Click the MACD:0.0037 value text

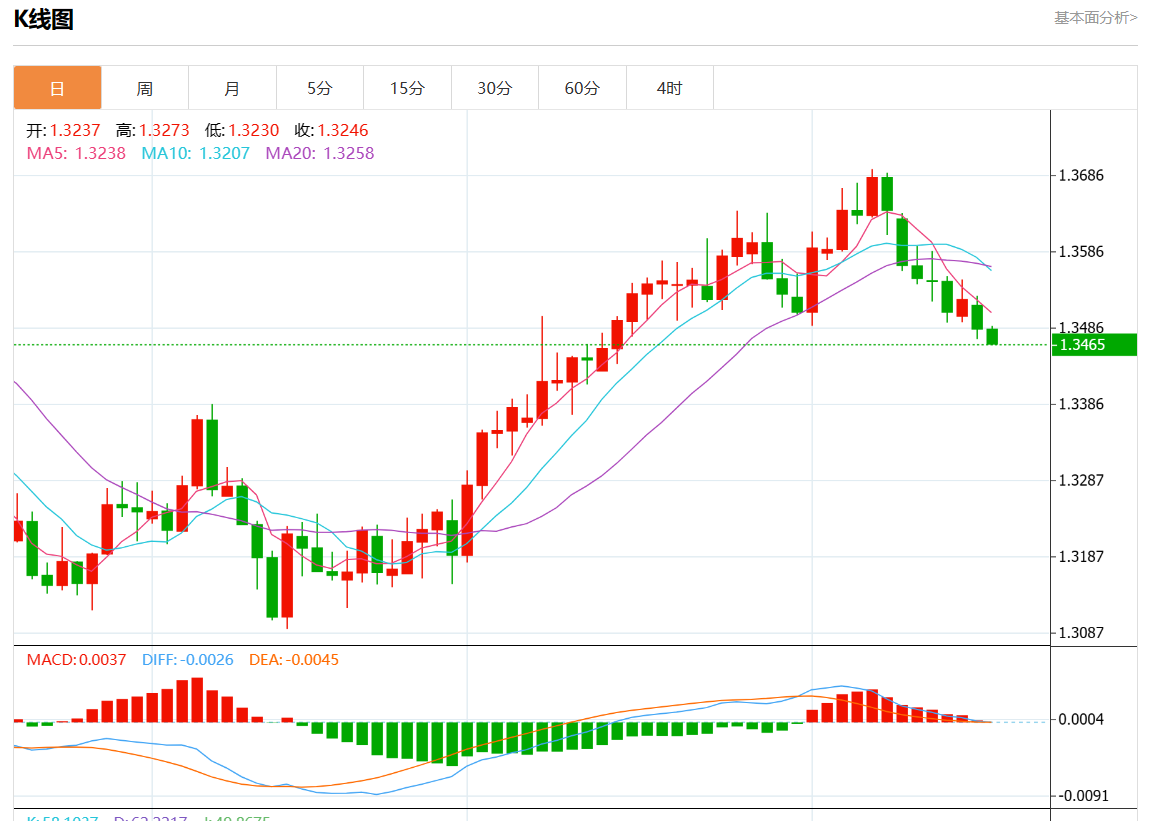[x=77, y=660]
